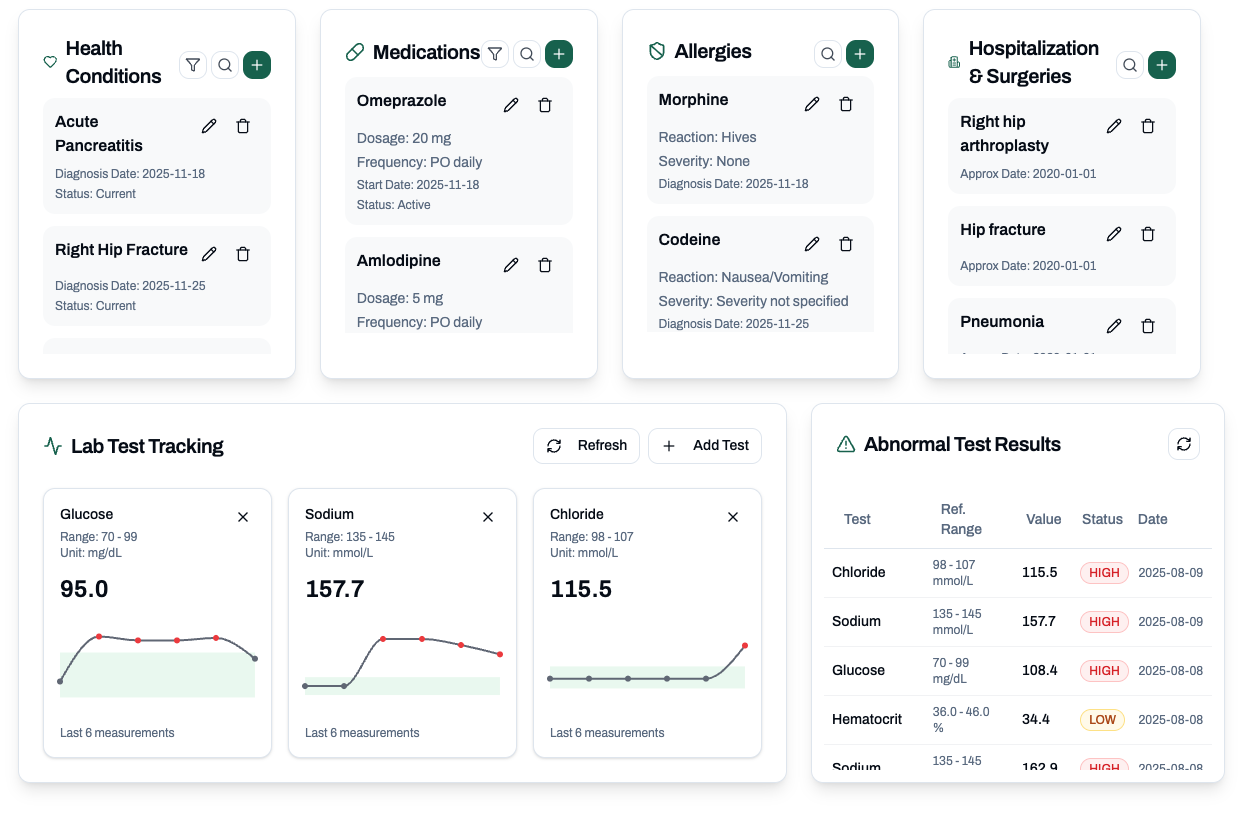Edit the Morphine allergy

pos(812,104)
